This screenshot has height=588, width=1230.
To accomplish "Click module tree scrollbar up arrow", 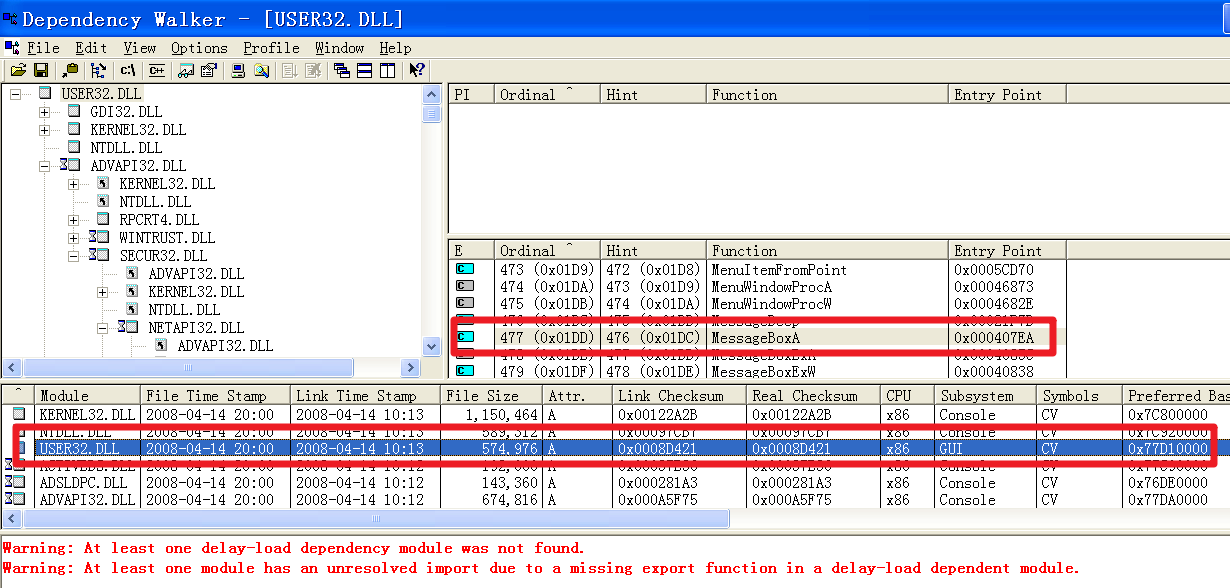I will pyautogui.click(x=432, y=95).
